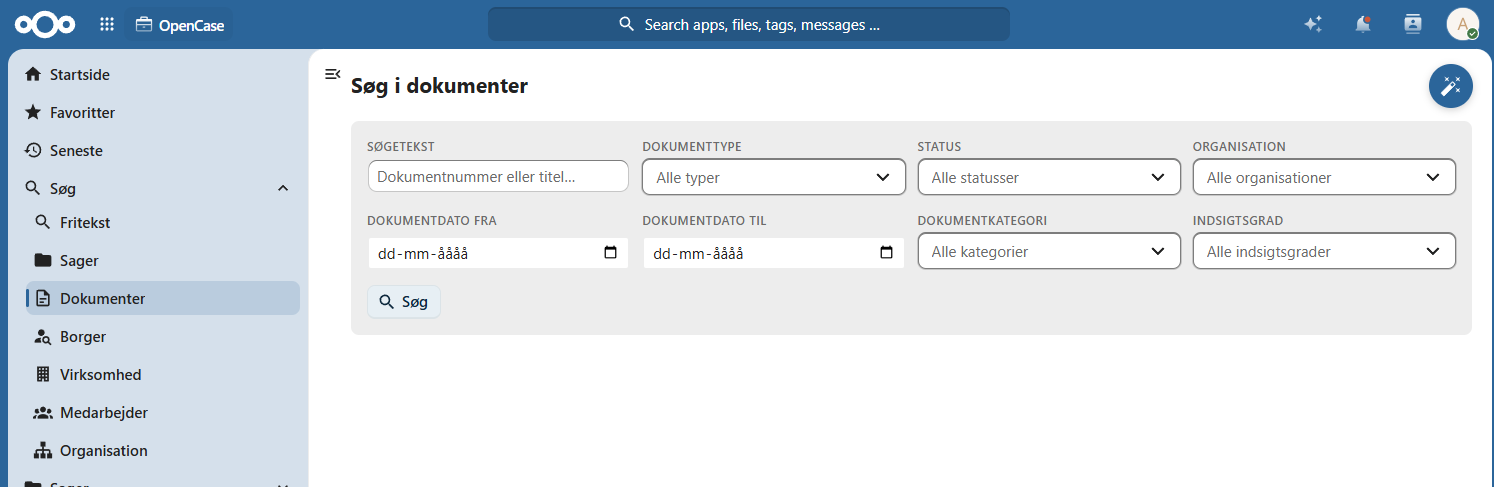The image size is (1494, 487).
Task: Click the star icon beside Favoritter
Action: click(x=33, y=113)
